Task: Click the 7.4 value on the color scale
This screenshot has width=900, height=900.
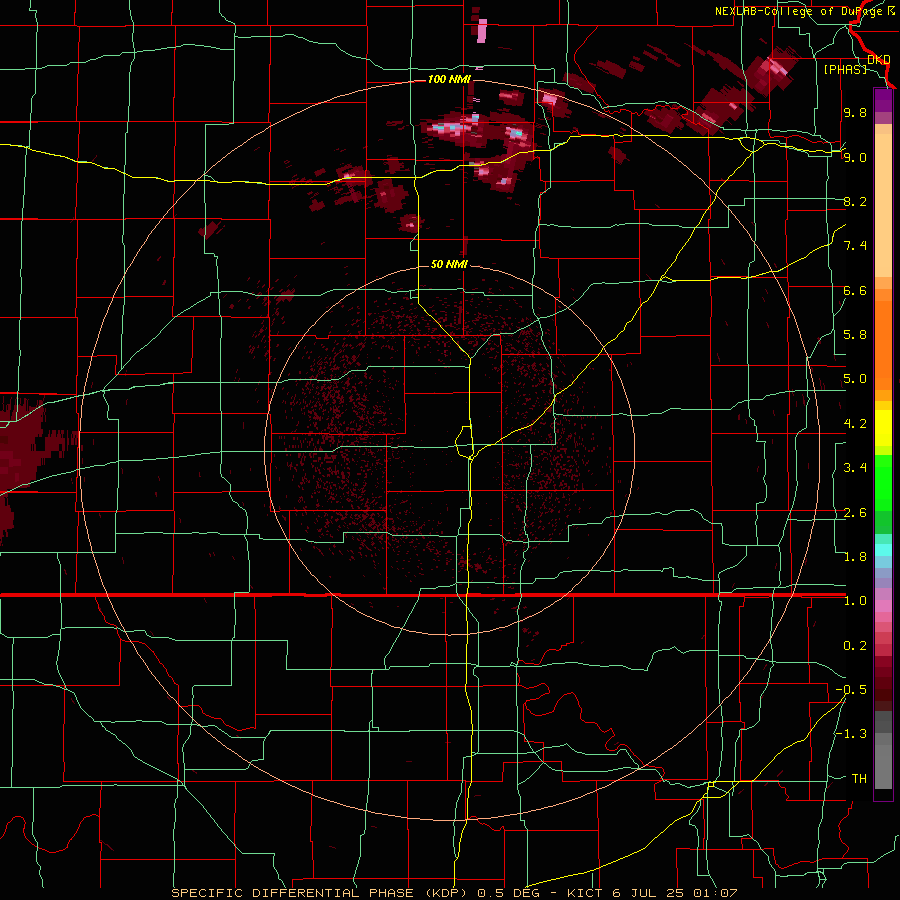Action: coord(855,246)
